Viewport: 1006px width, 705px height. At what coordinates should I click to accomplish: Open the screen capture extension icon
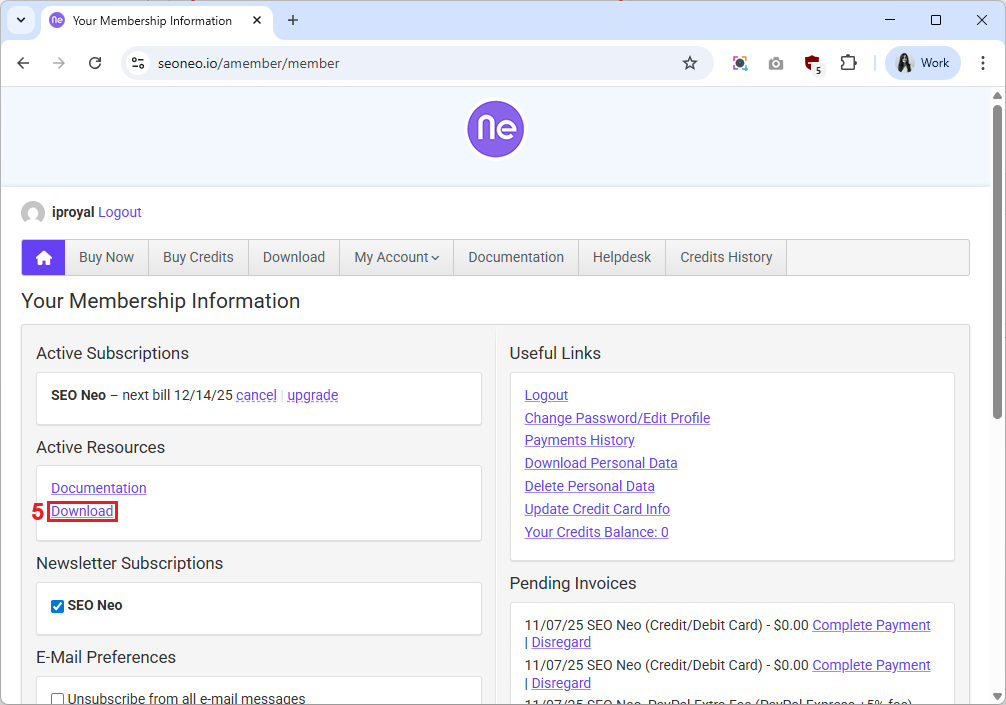pyautogui.click(x=740, y=63)
